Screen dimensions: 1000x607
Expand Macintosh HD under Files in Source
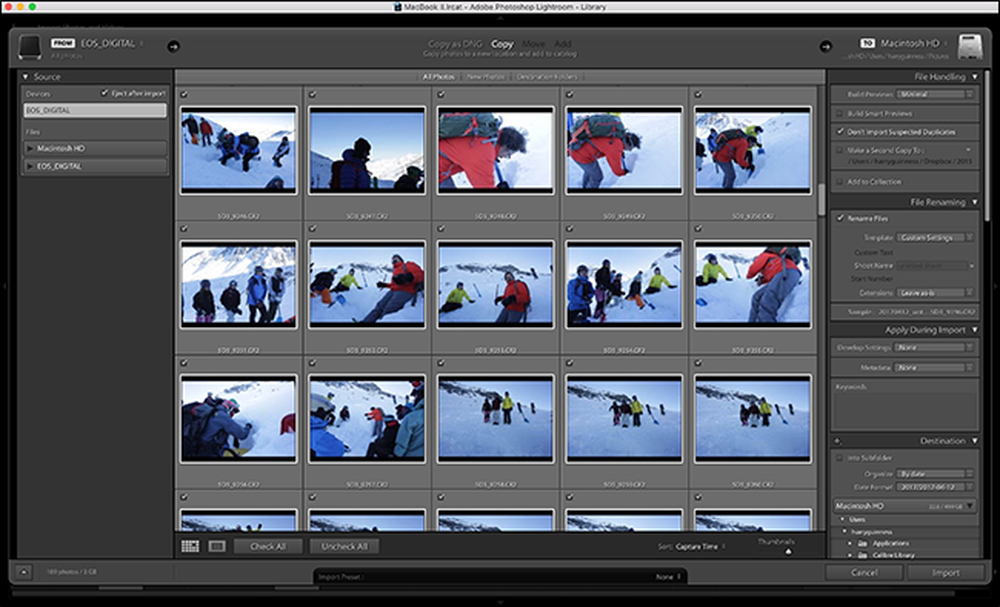29,149
